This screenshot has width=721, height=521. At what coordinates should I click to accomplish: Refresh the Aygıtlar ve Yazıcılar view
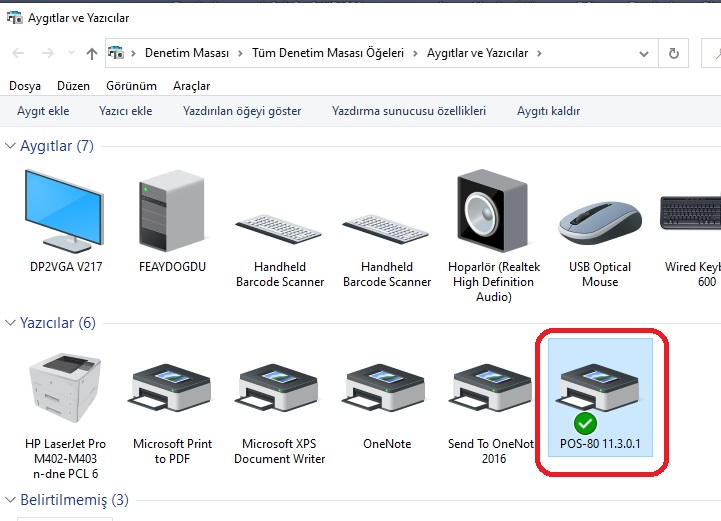tap(674, 53)
